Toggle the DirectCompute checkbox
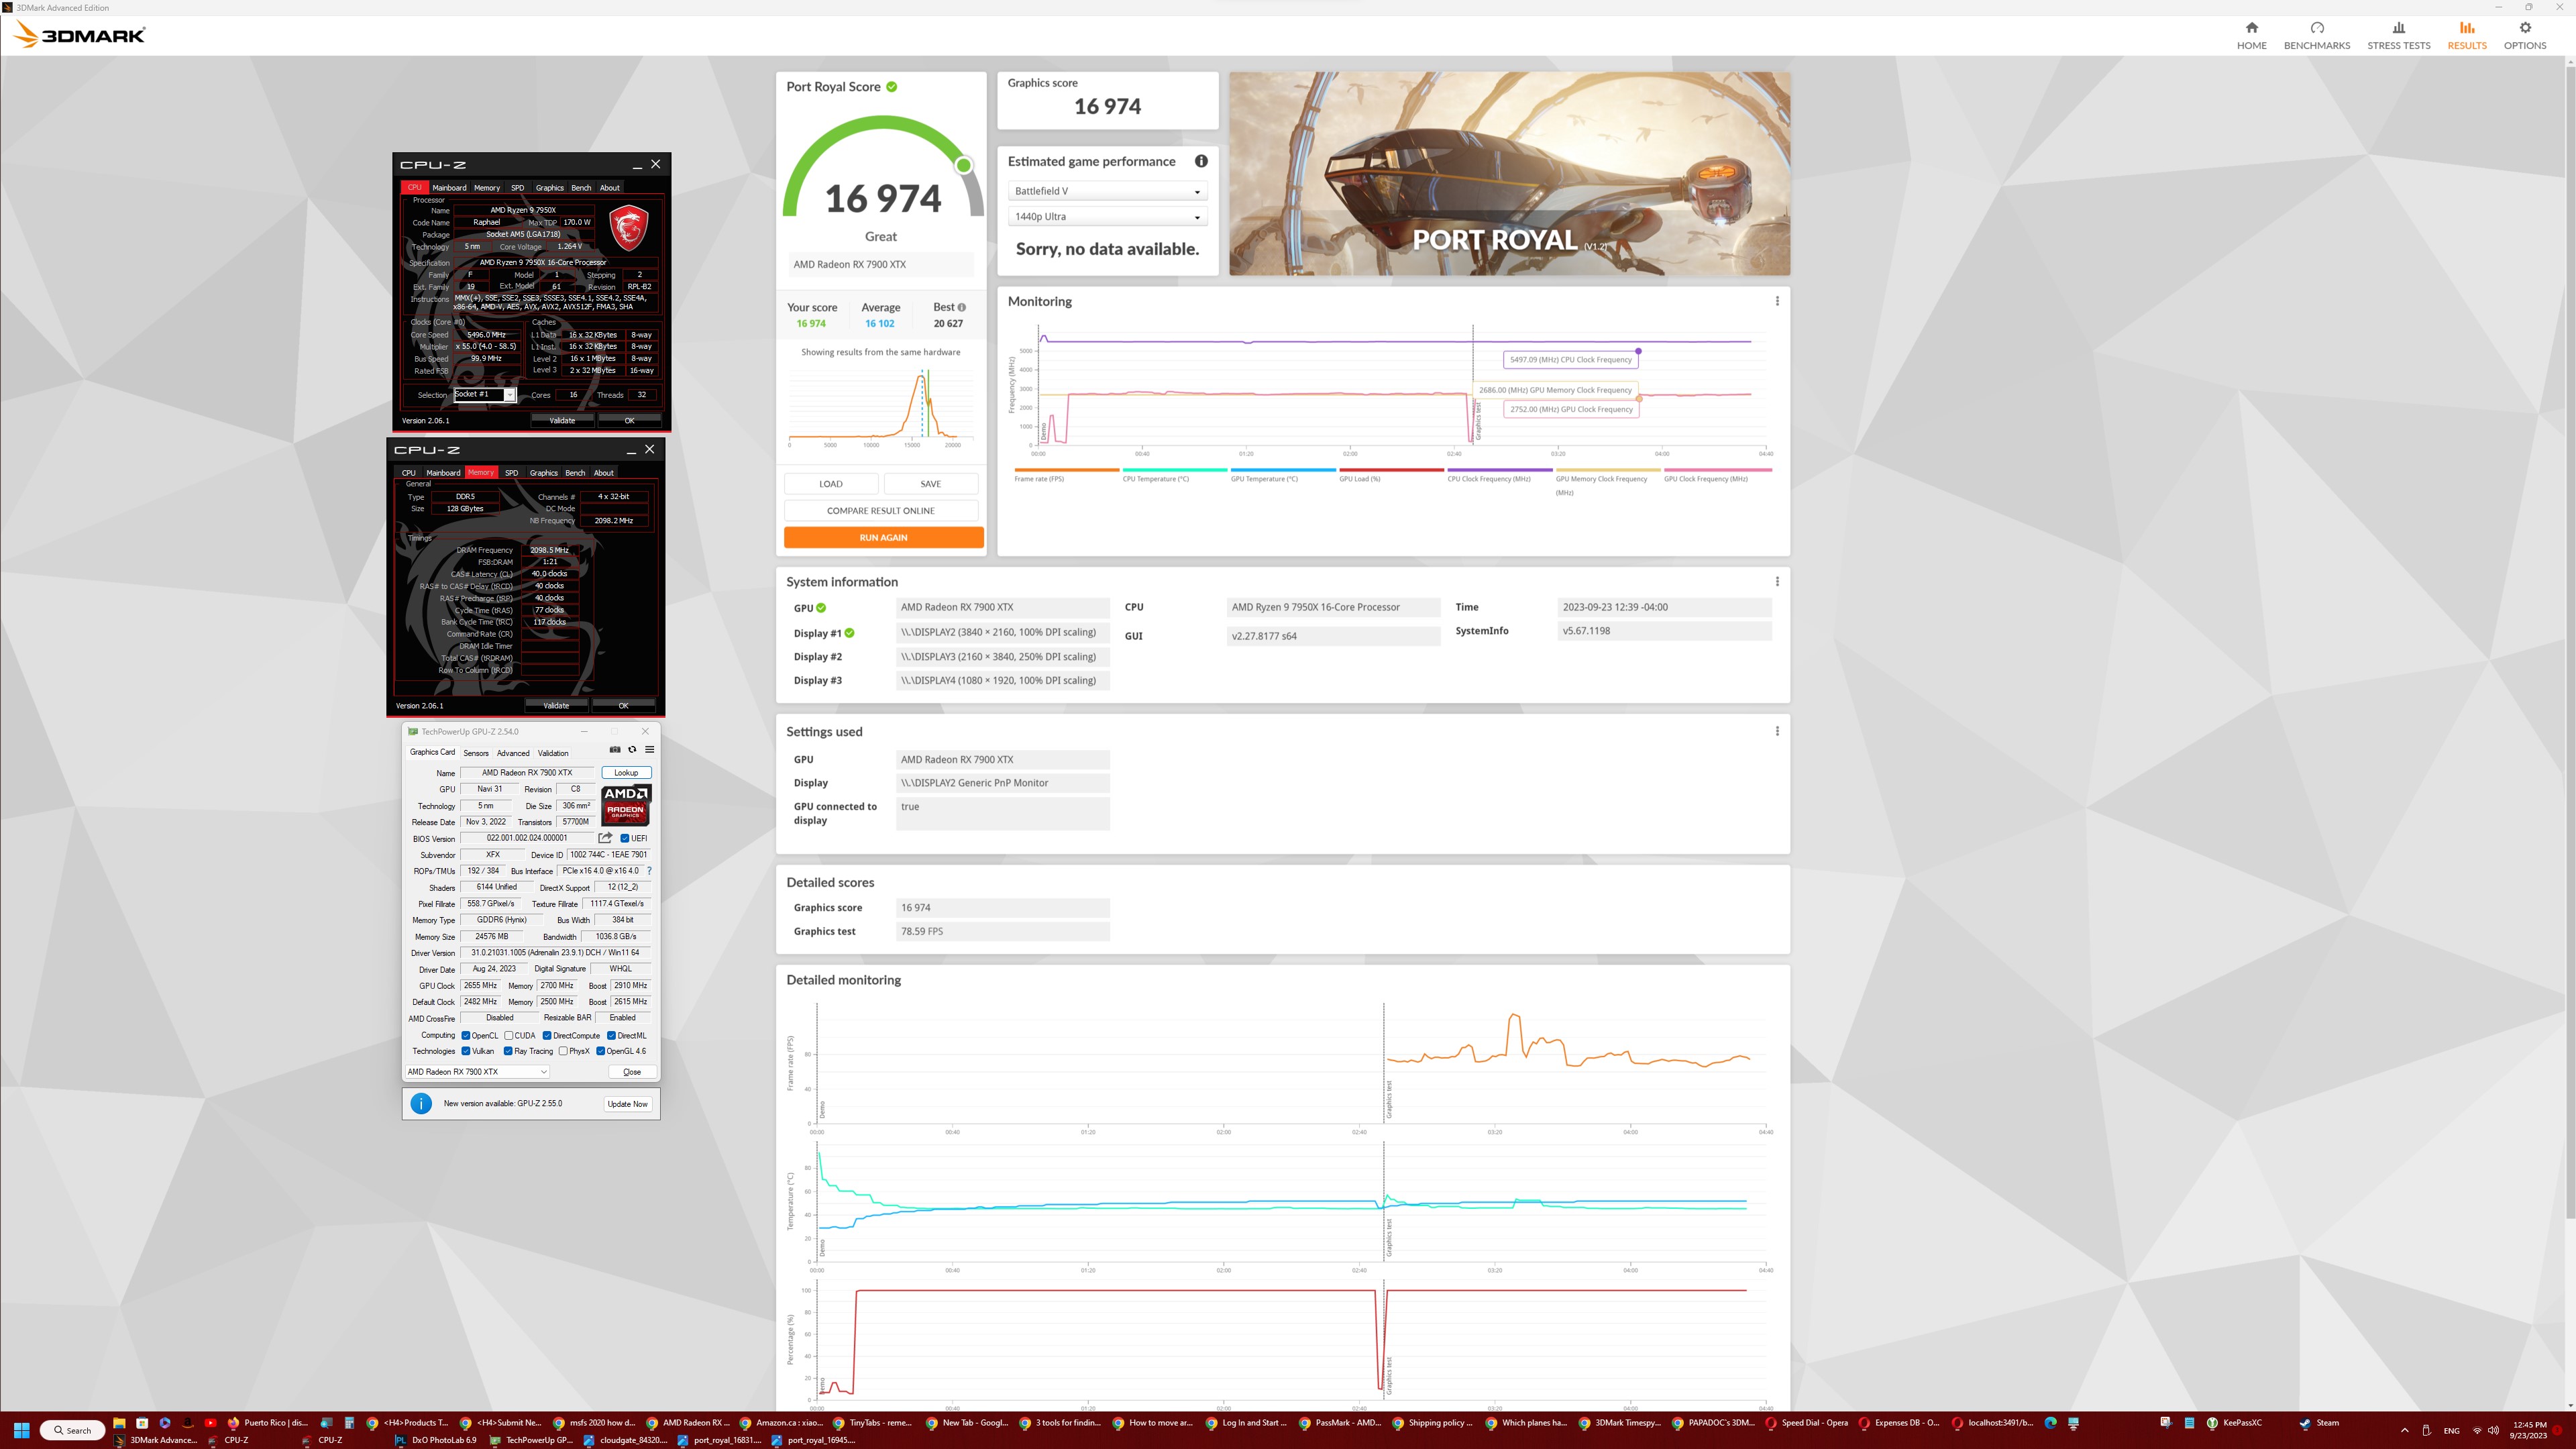This screenshot has height=1449, width=2576. pyautogui.click(x=547, y=1035)
